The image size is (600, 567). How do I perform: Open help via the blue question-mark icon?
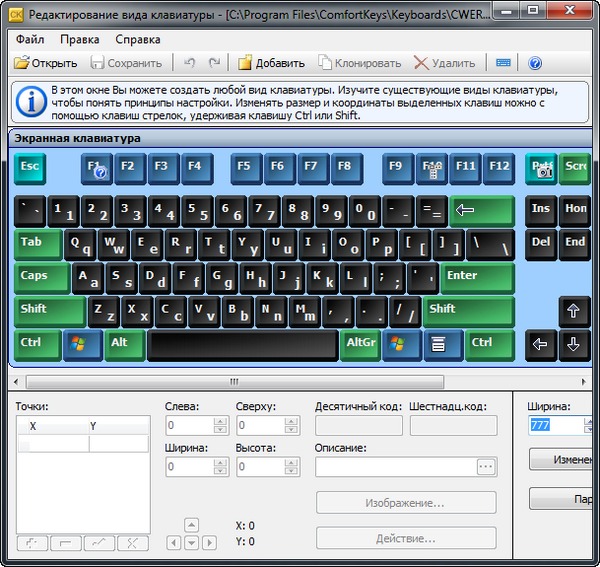[x=535, y=63]
